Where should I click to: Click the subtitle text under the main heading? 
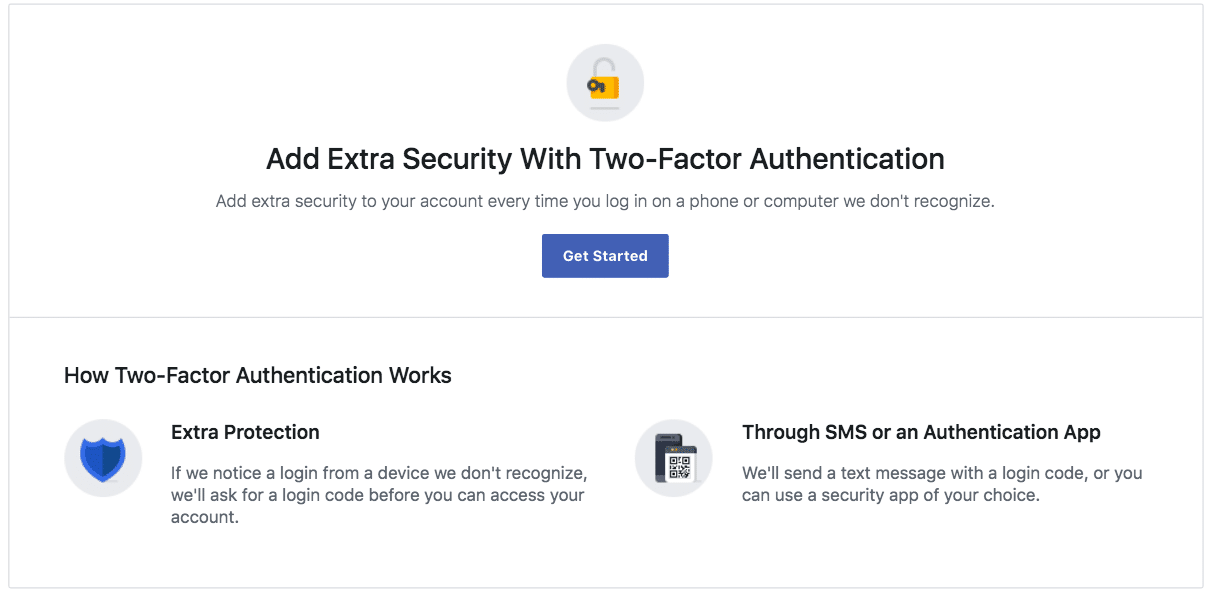tap(605, 201)
